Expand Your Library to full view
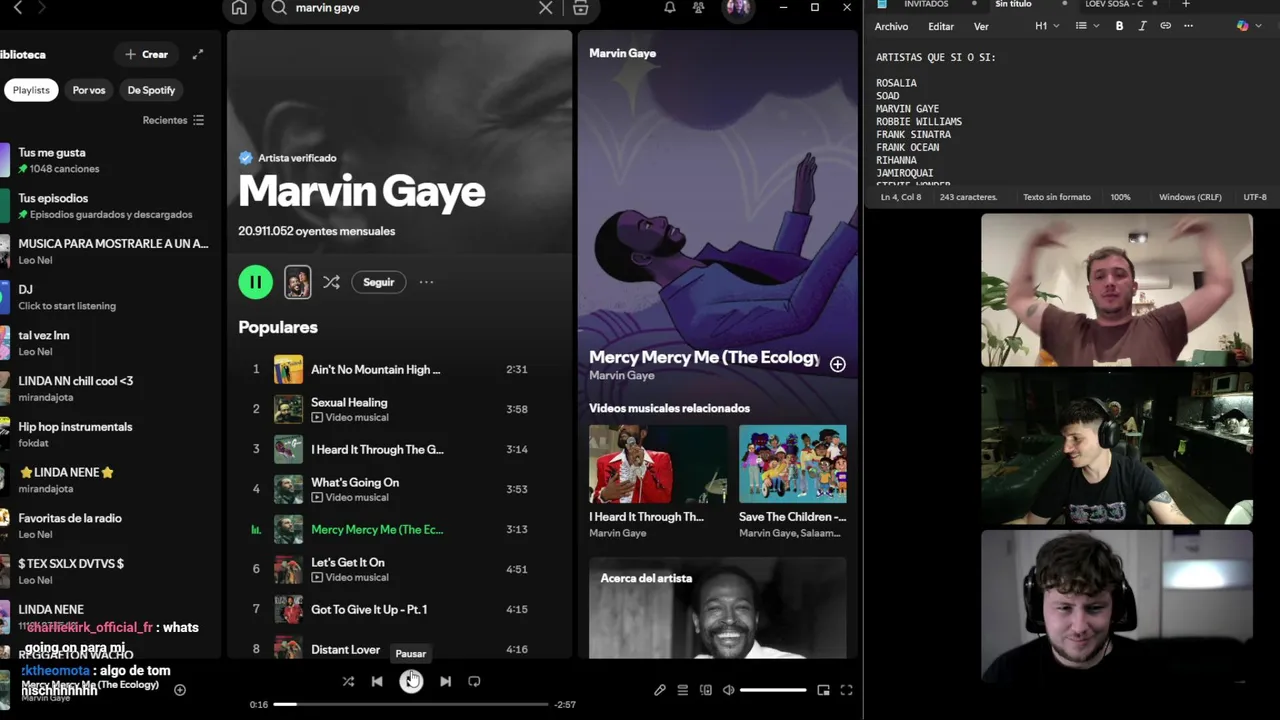Viewport: 1280px width, 720px height. pyautogui.click(x=198, y=54)
